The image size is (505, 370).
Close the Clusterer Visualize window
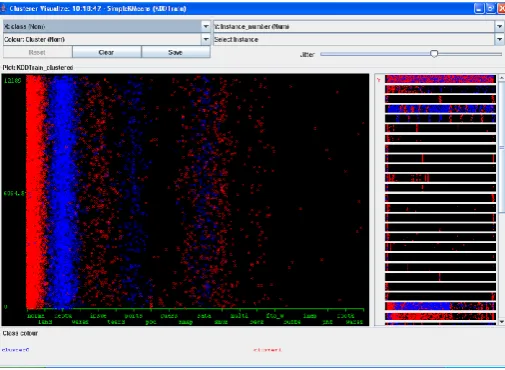click(501, 8)
